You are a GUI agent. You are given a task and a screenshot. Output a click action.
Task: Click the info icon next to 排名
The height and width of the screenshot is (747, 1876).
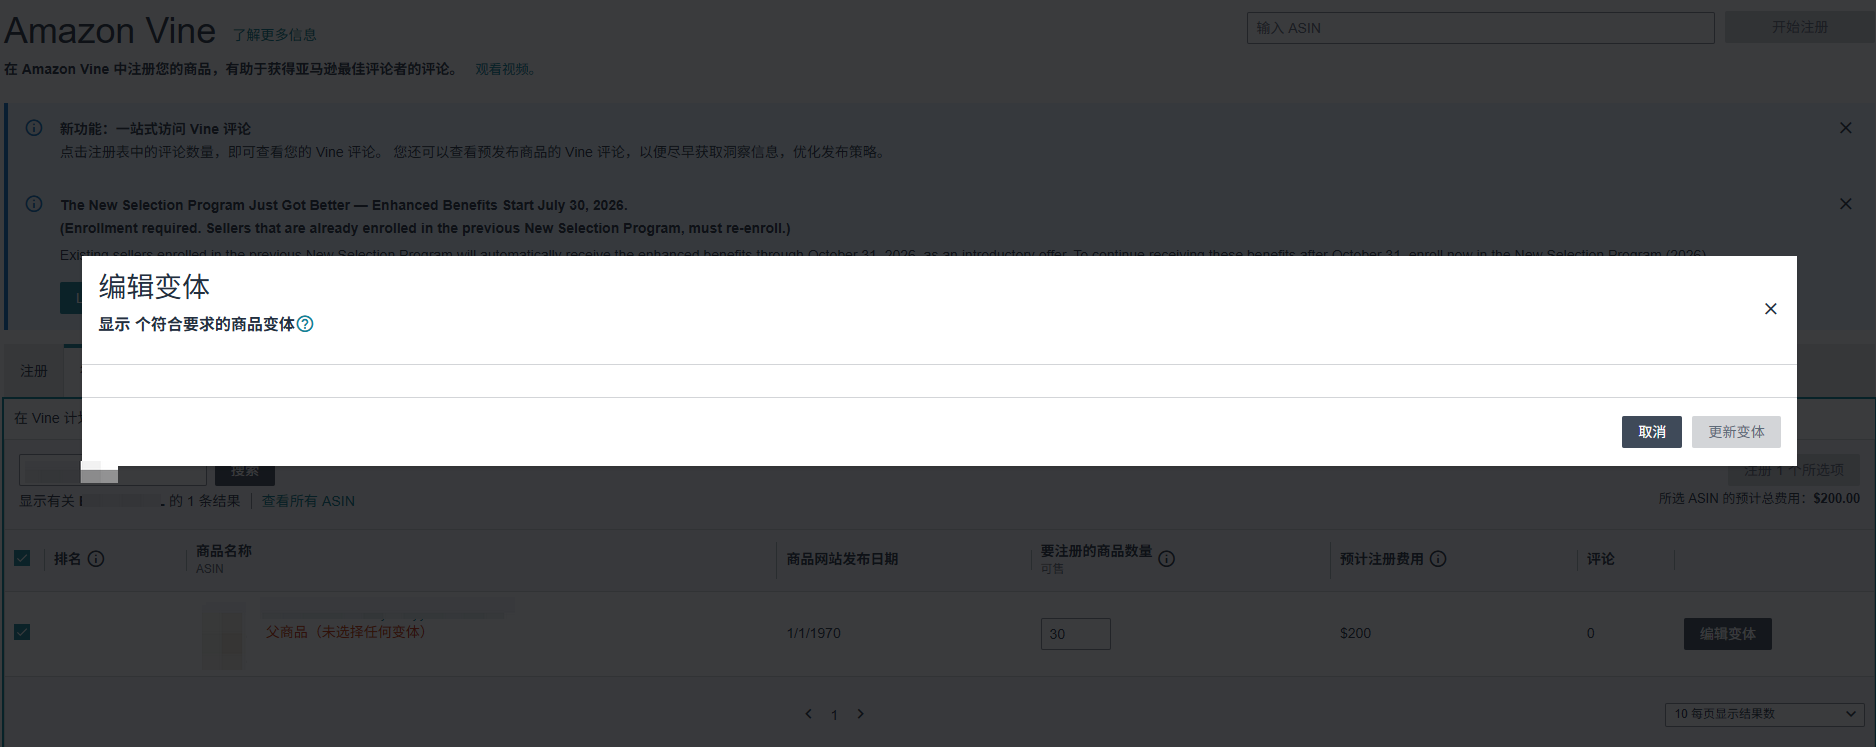[x=96, y=559]
